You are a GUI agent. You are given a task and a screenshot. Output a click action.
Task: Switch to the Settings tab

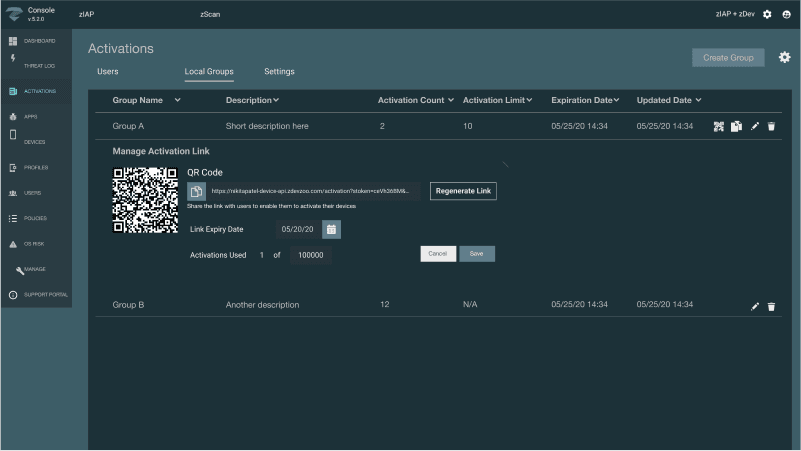(279, 72)
